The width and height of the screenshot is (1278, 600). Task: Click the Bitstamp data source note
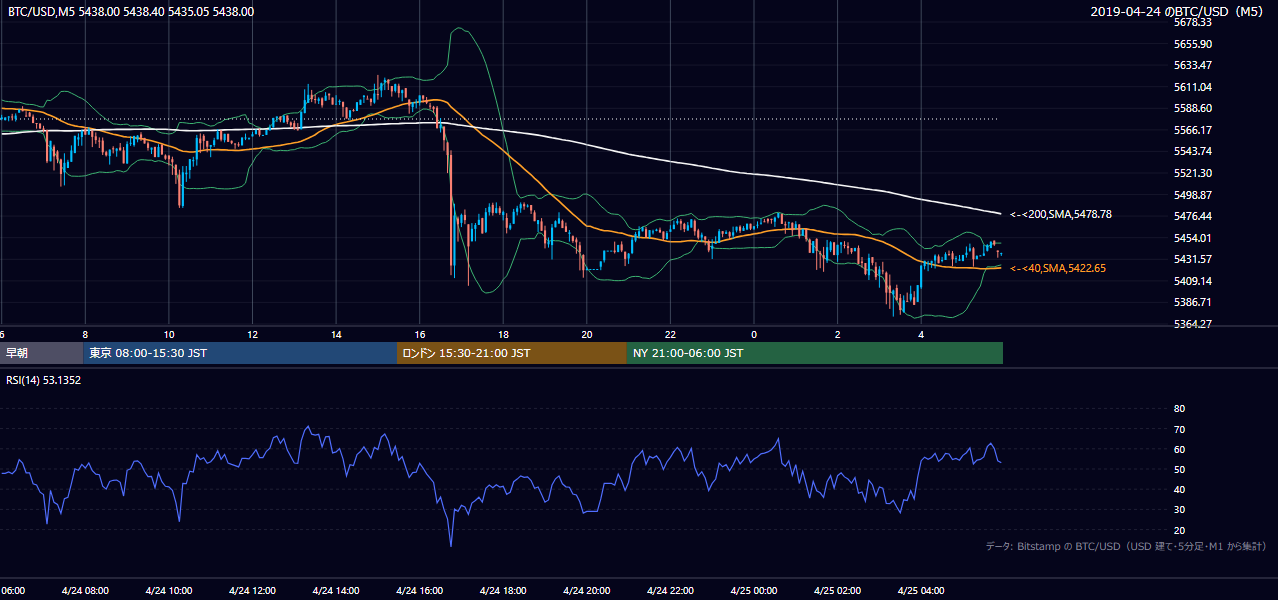pyautogui.click(x=1126, y=546)
